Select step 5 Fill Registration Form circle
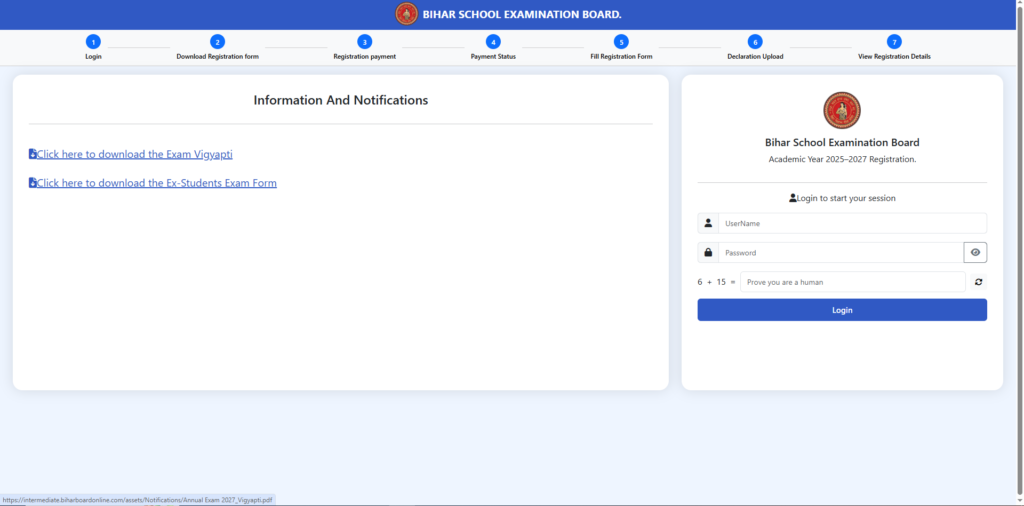The image size is (1024, 506). (x=621, y=42)
